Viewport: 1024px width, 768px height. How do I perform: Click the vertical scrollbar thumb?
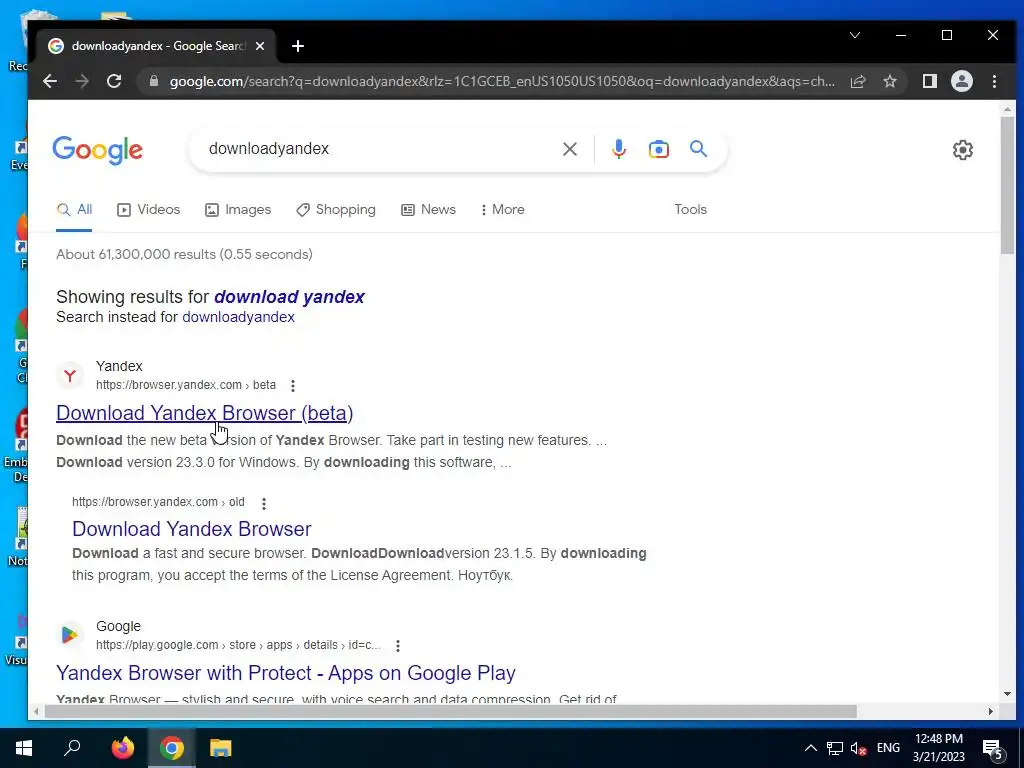pos(1007,186)
